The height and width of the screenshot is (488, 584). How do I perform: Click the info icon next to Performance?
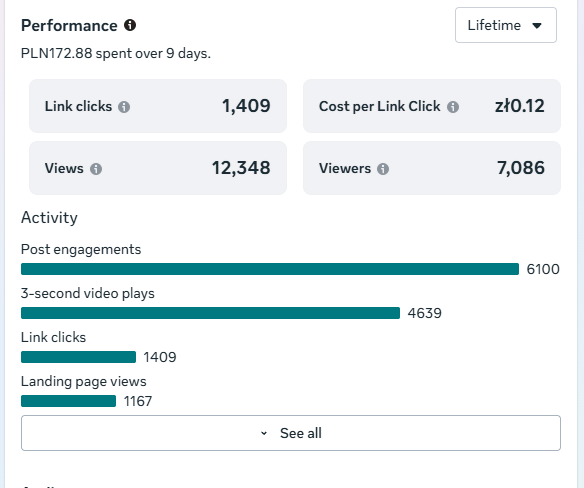pyautogui.click(x=130, y=25)
